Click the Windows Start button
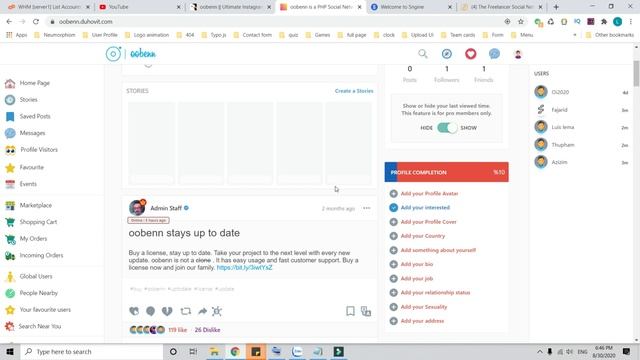The width and height of the screenshot is (640, 360). pyautogui.click(x=10, y=351)
